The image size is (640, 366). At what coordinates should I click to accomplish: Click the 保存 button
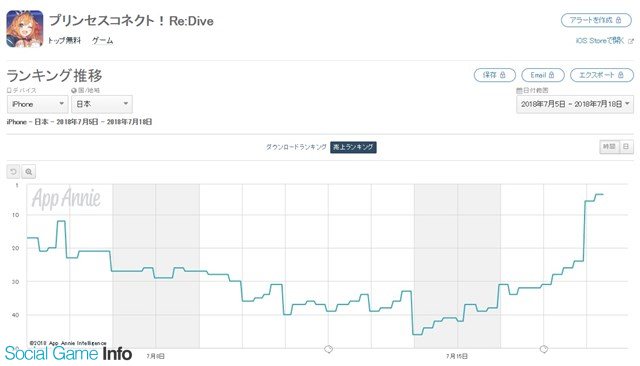[494, 75]
